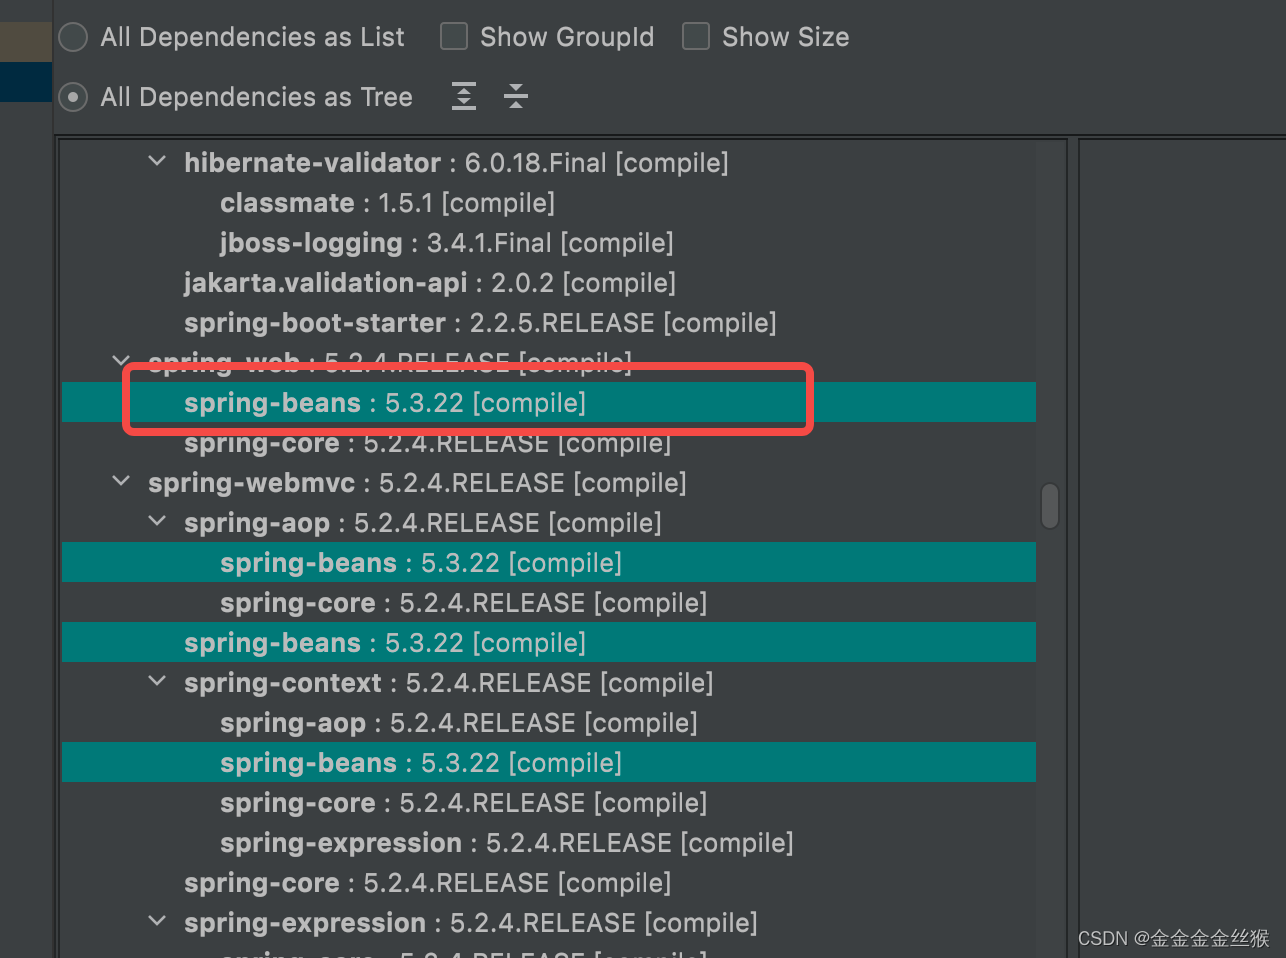The image size is (1286, 958).
Task: Select spring-context : 5.2.4.RELEASE row
Action: [x=548, y=683]
